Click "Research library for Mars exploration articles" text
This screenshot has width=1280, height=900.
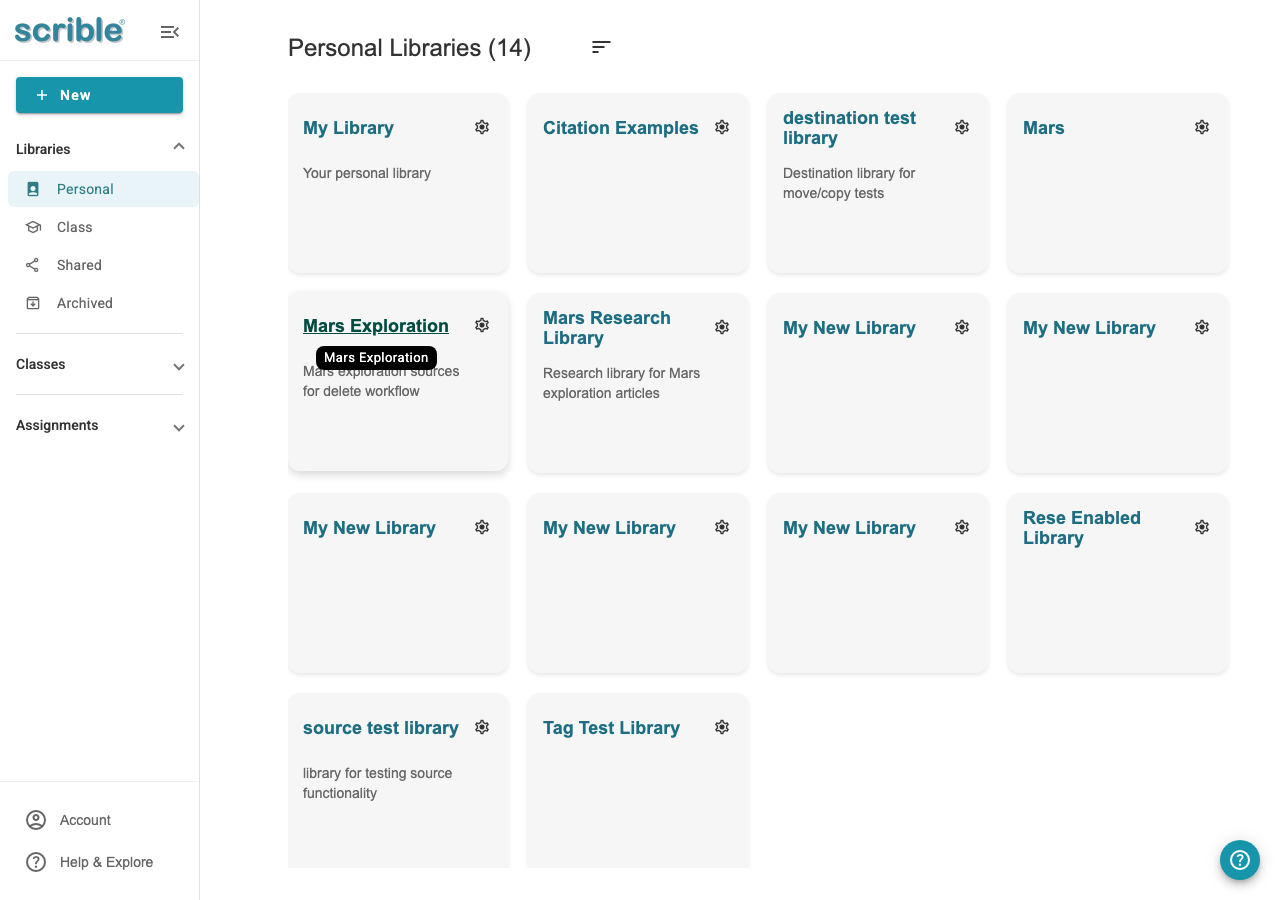pos(622,383)
